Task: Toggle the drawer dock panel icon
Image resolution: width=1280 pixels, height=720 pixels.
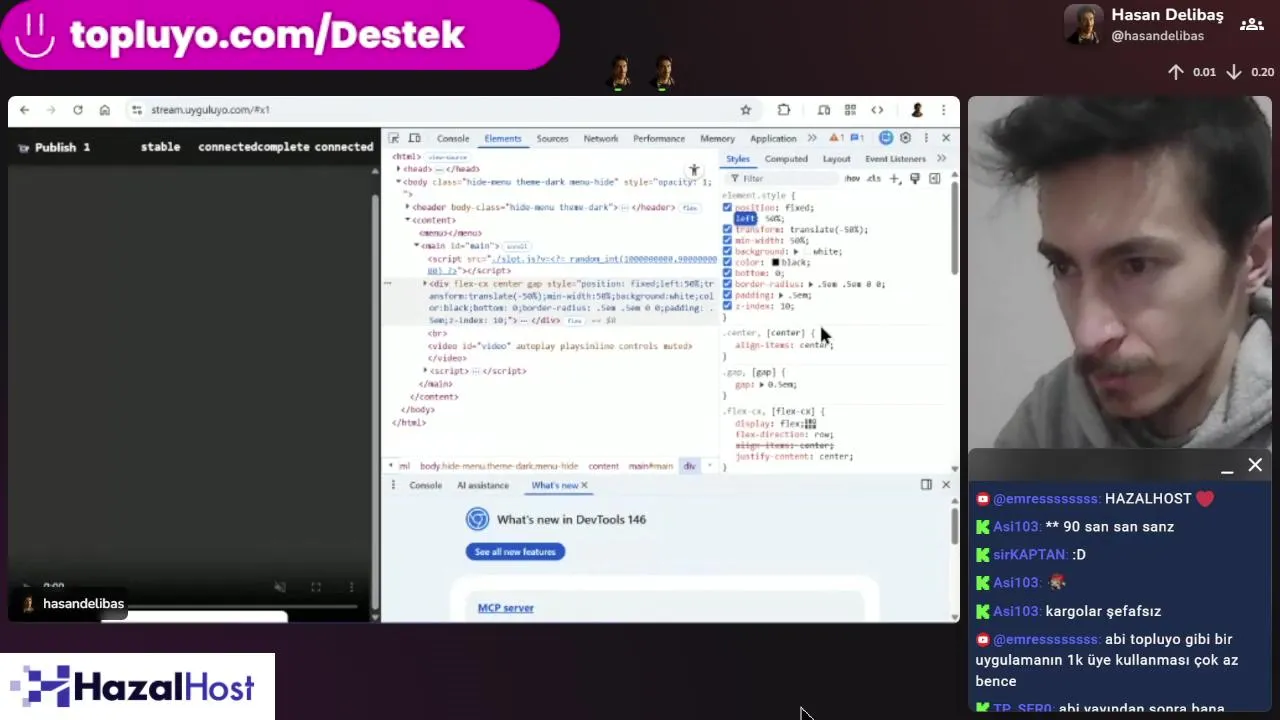Action: [x=926, y=485]
